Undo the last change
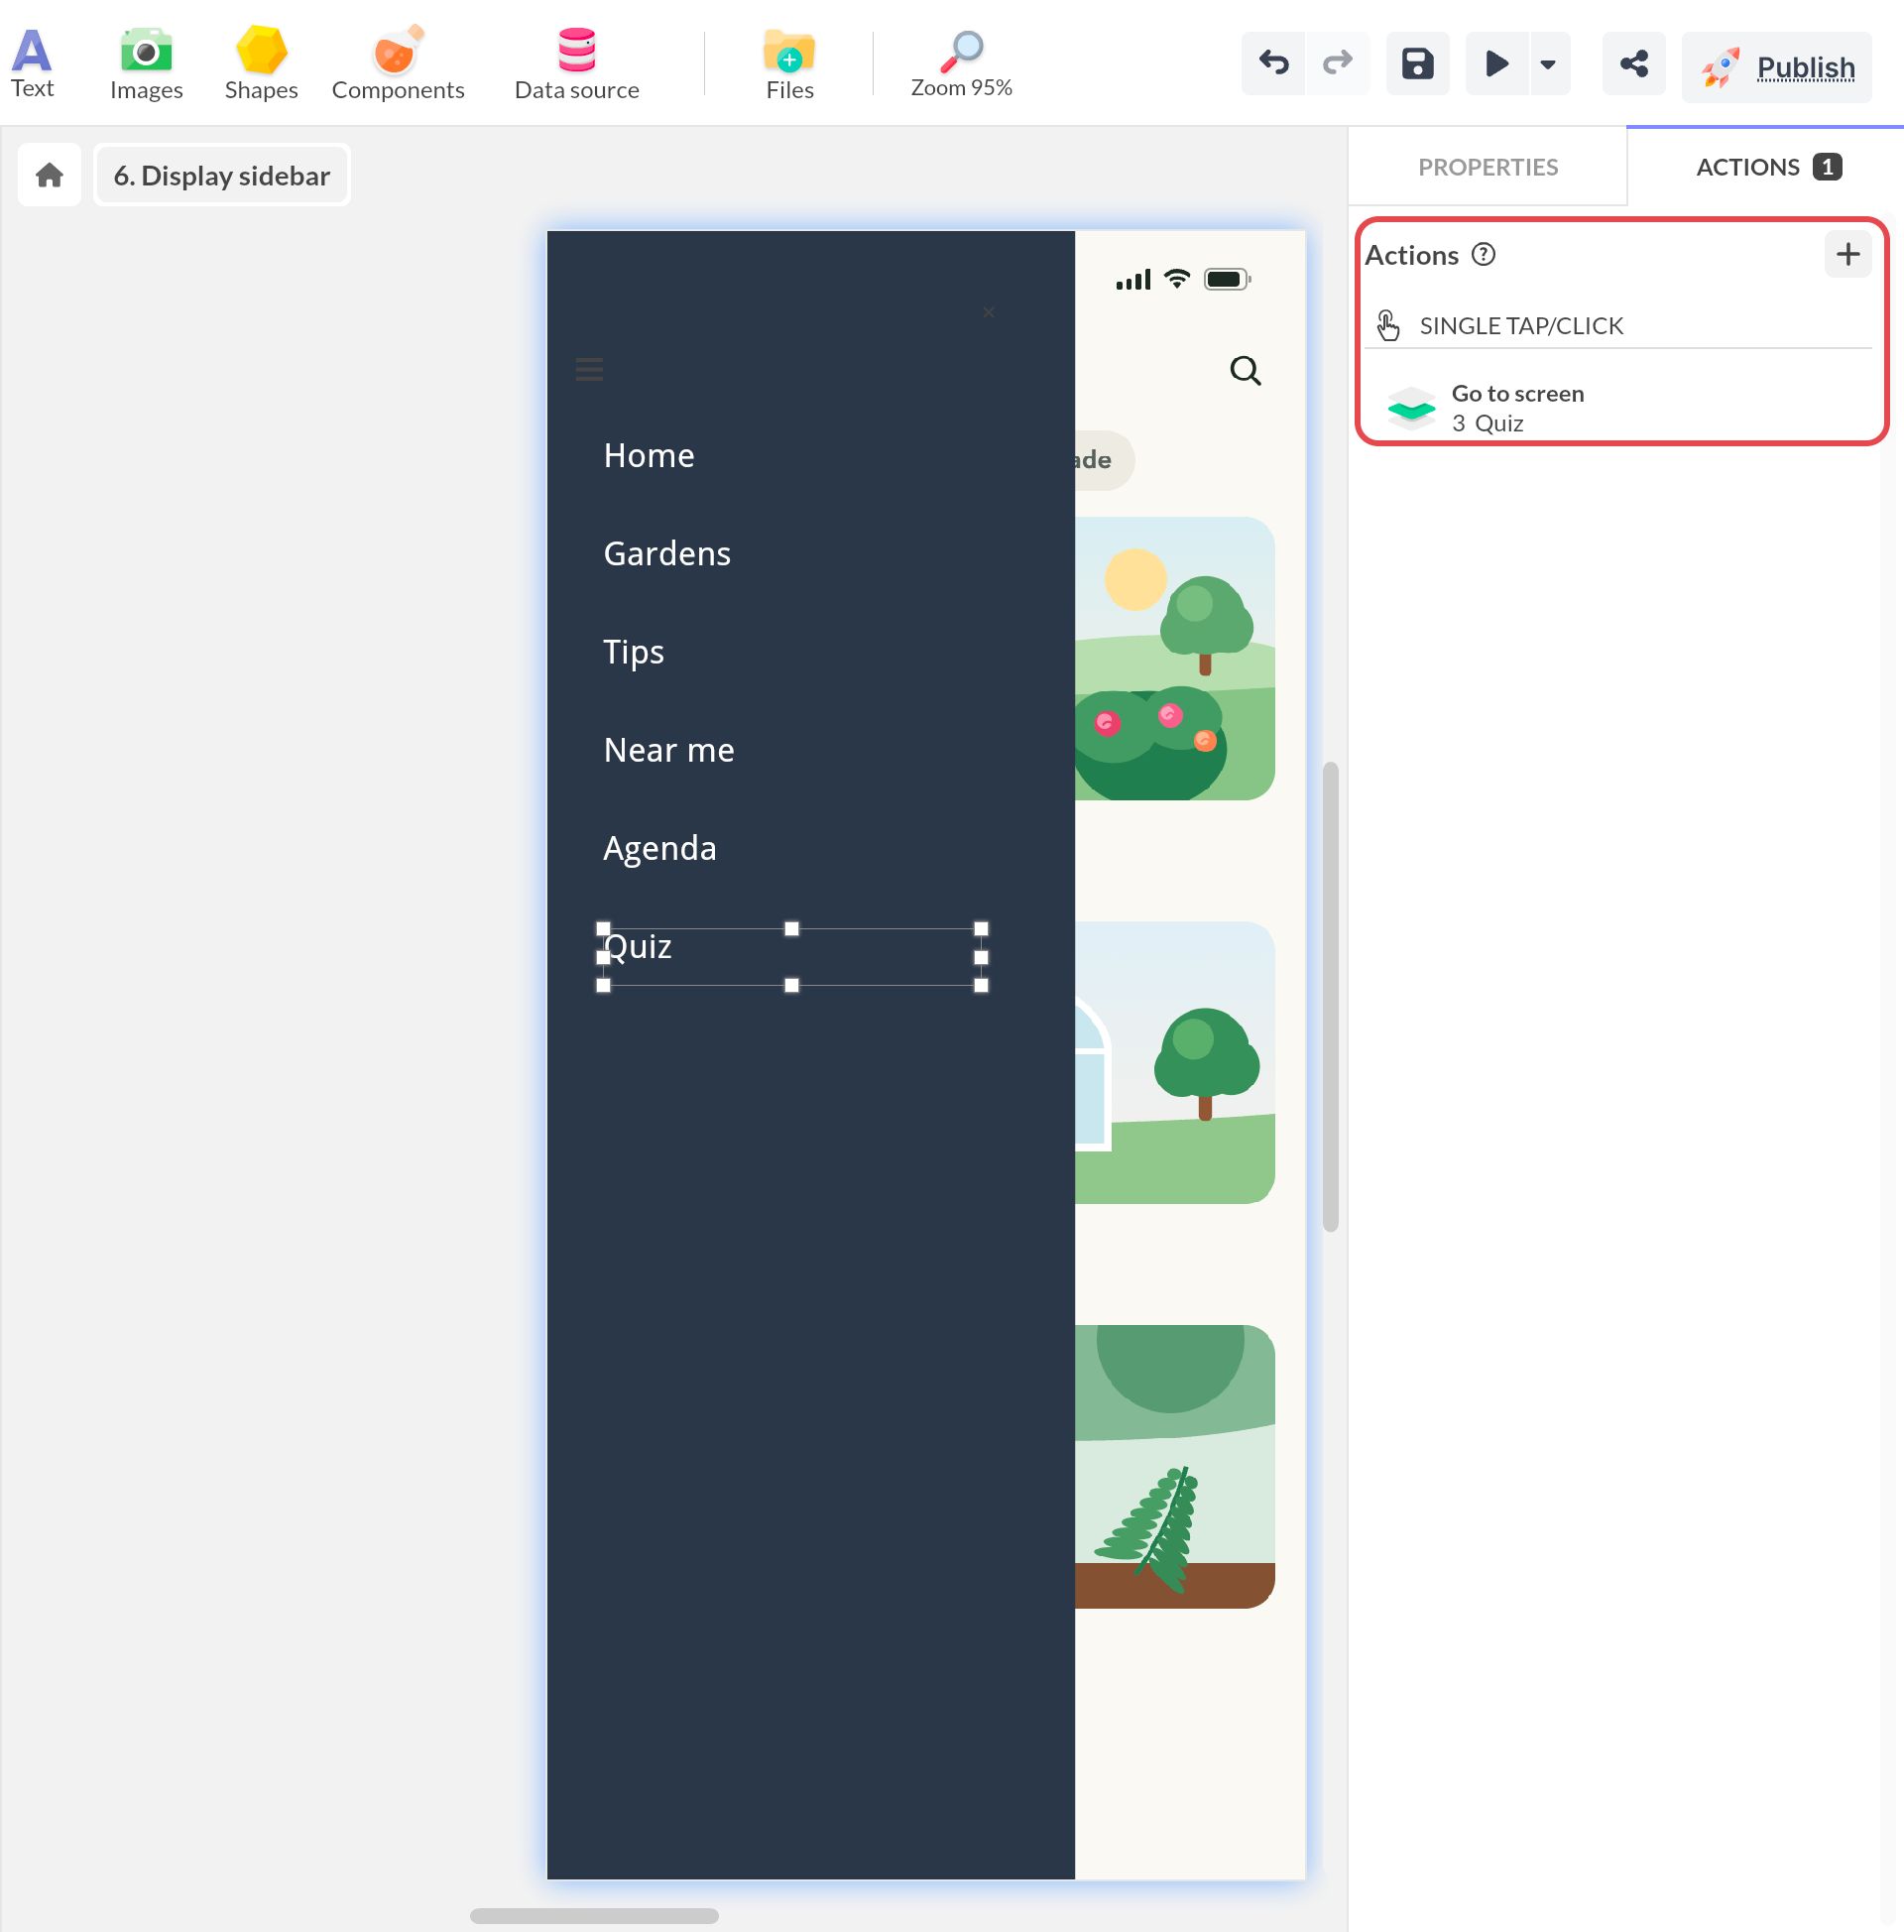Viewport: 1904px width, 1932px height. (1273, 64)
